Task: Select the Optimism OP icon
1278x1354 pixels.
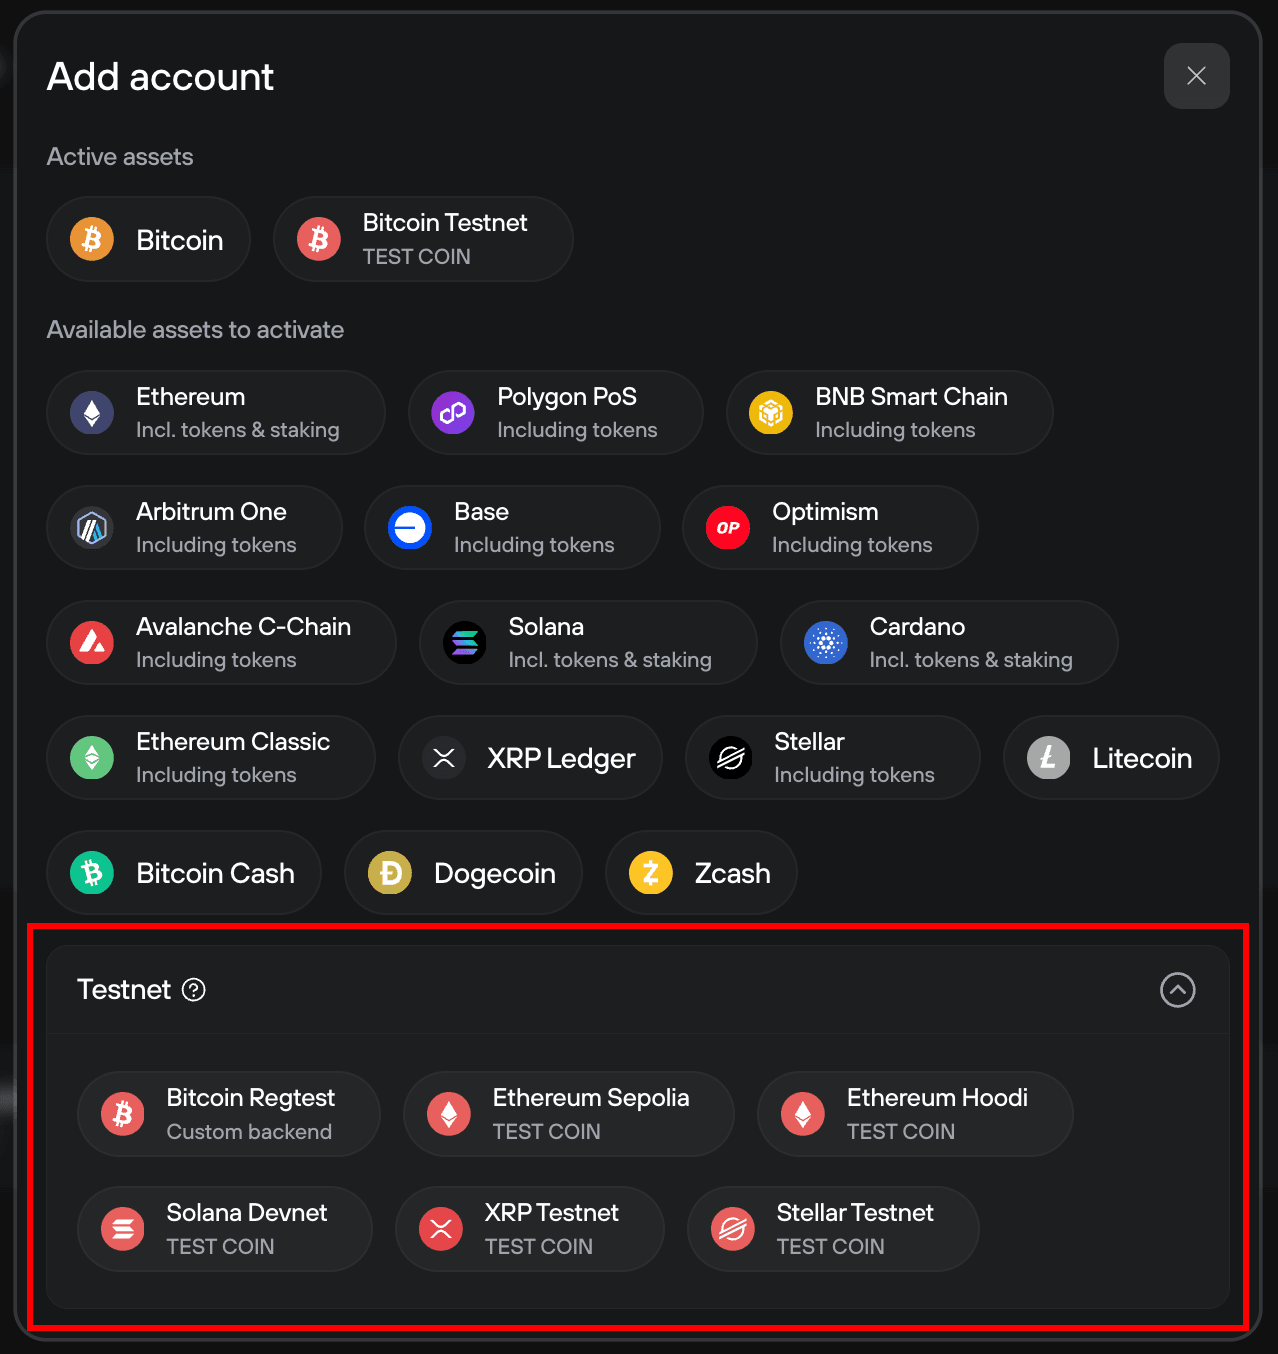Action: [727, 527]
